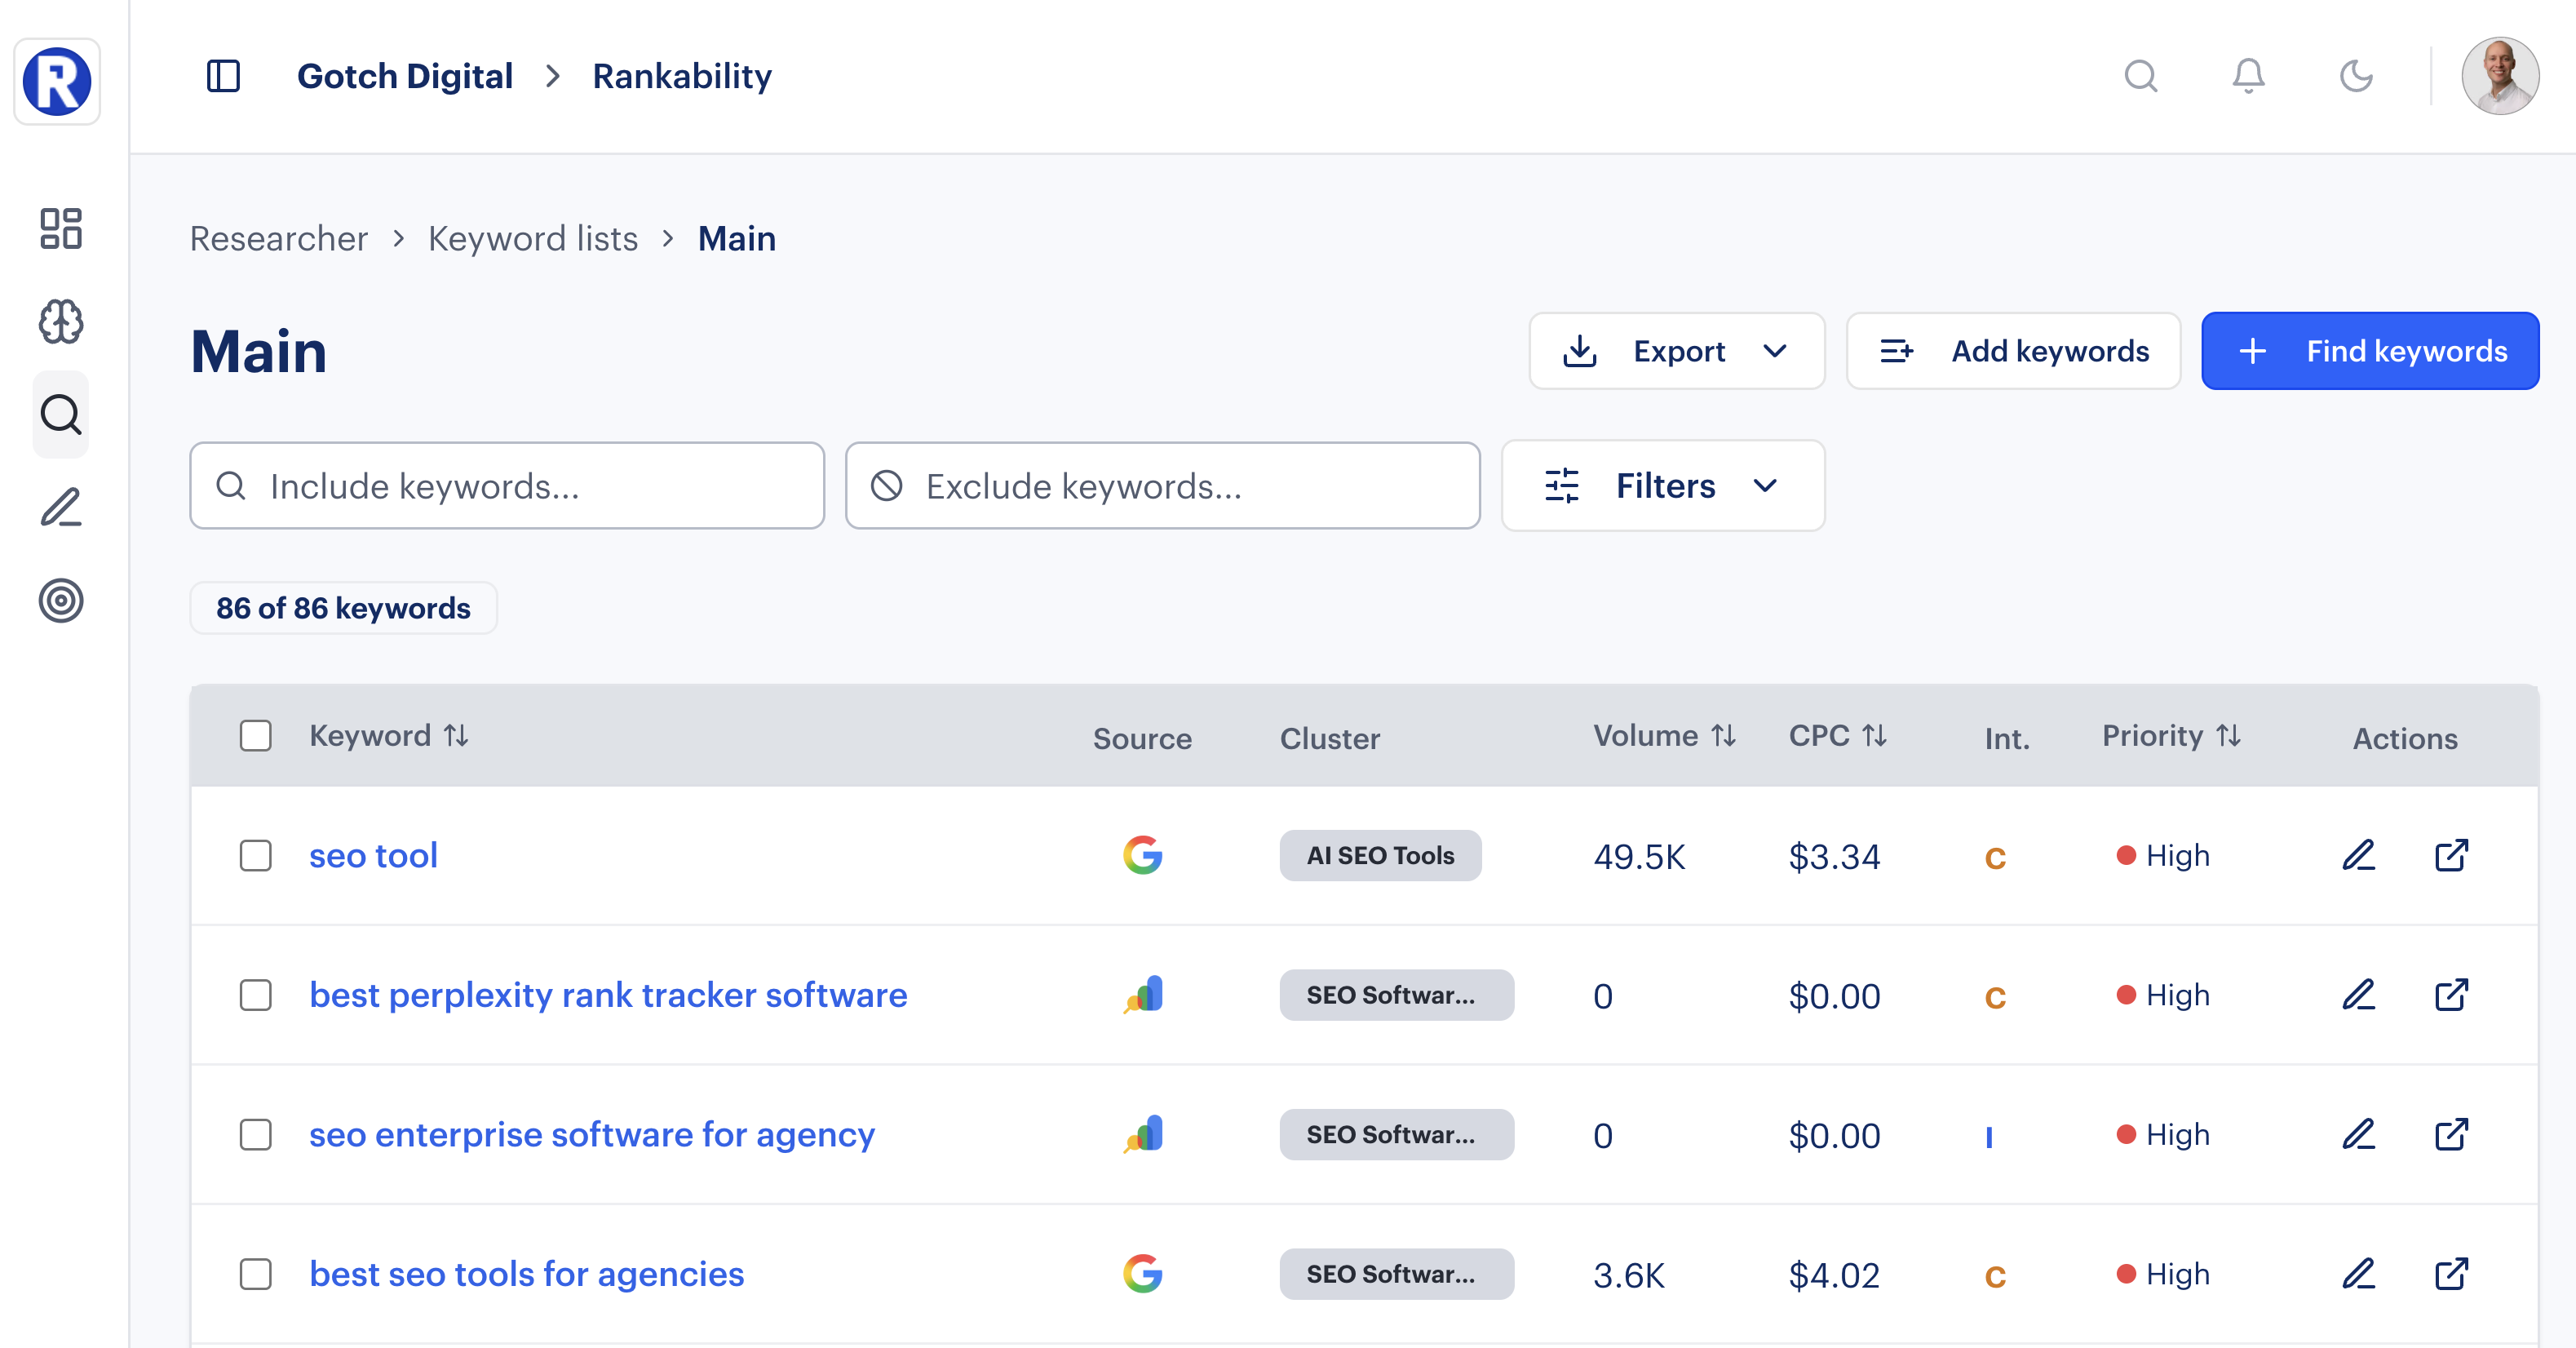Open the rank tracker target icon in sidebar

(60, 600)
